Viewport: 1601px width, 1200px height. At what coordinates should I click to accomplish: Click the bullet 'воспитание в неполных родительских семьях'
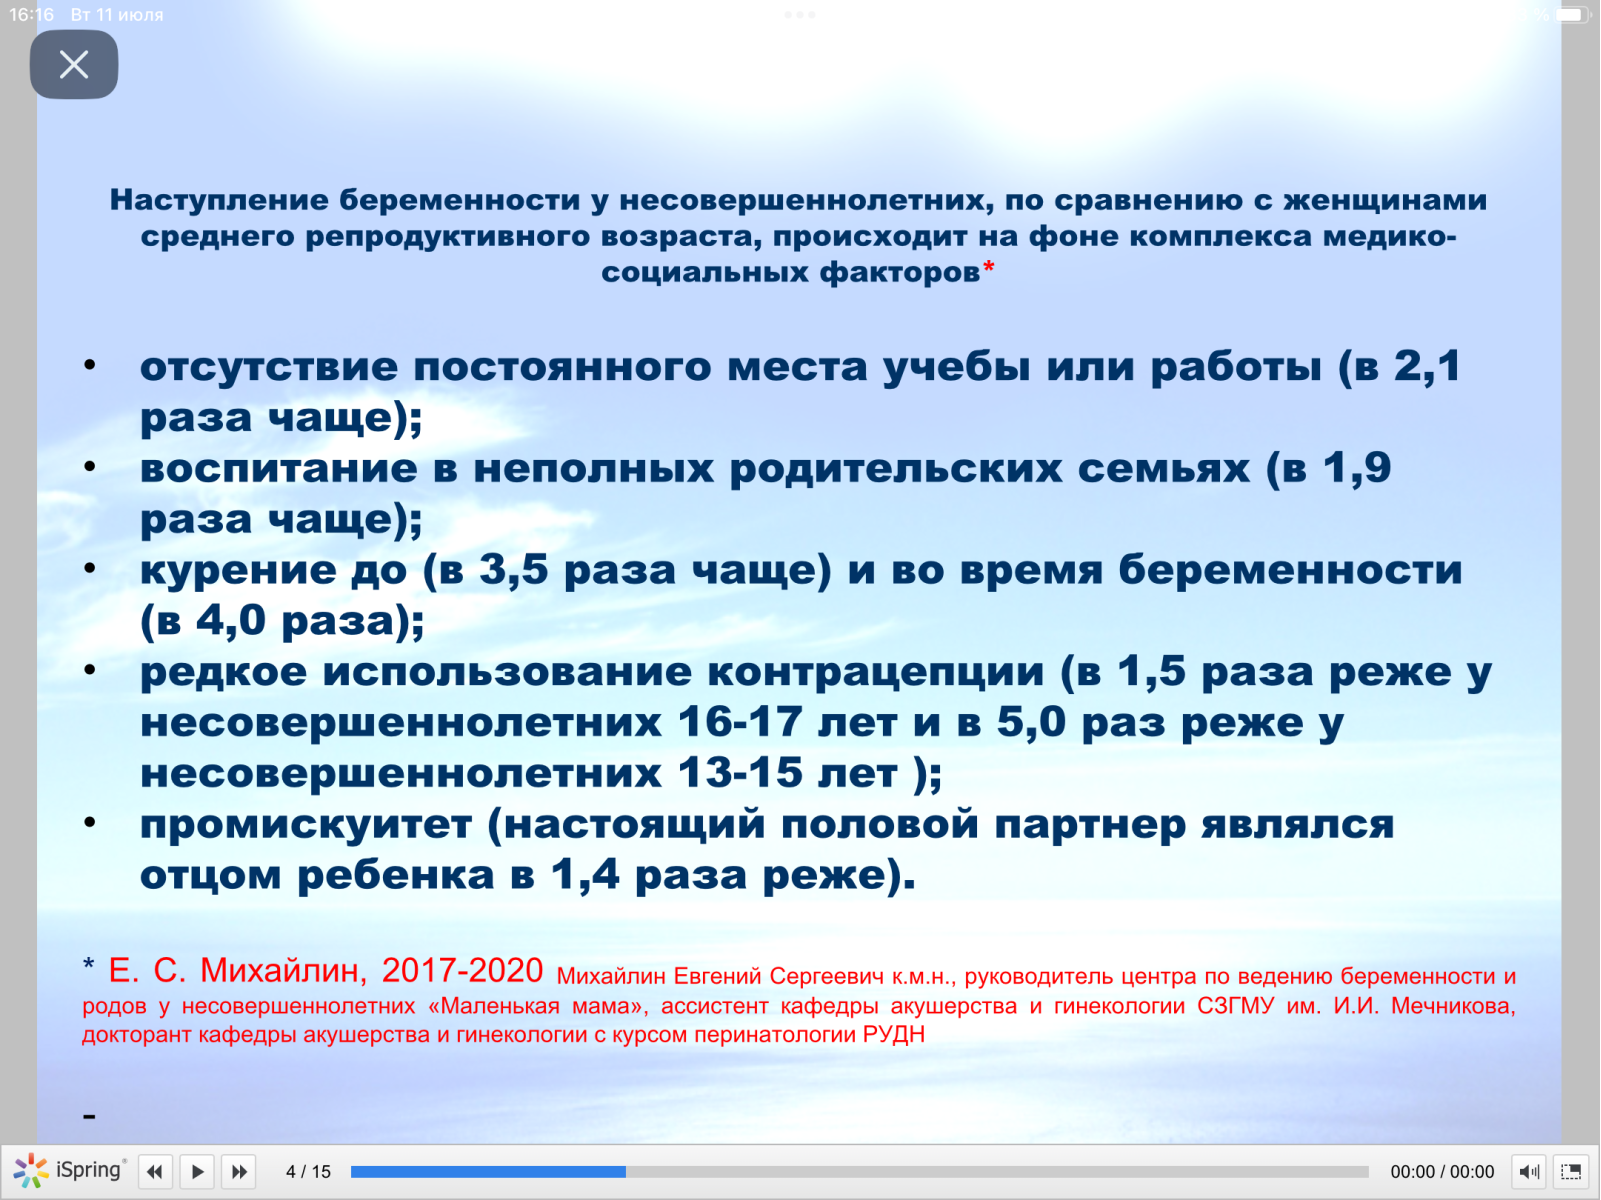coord(765,493)
